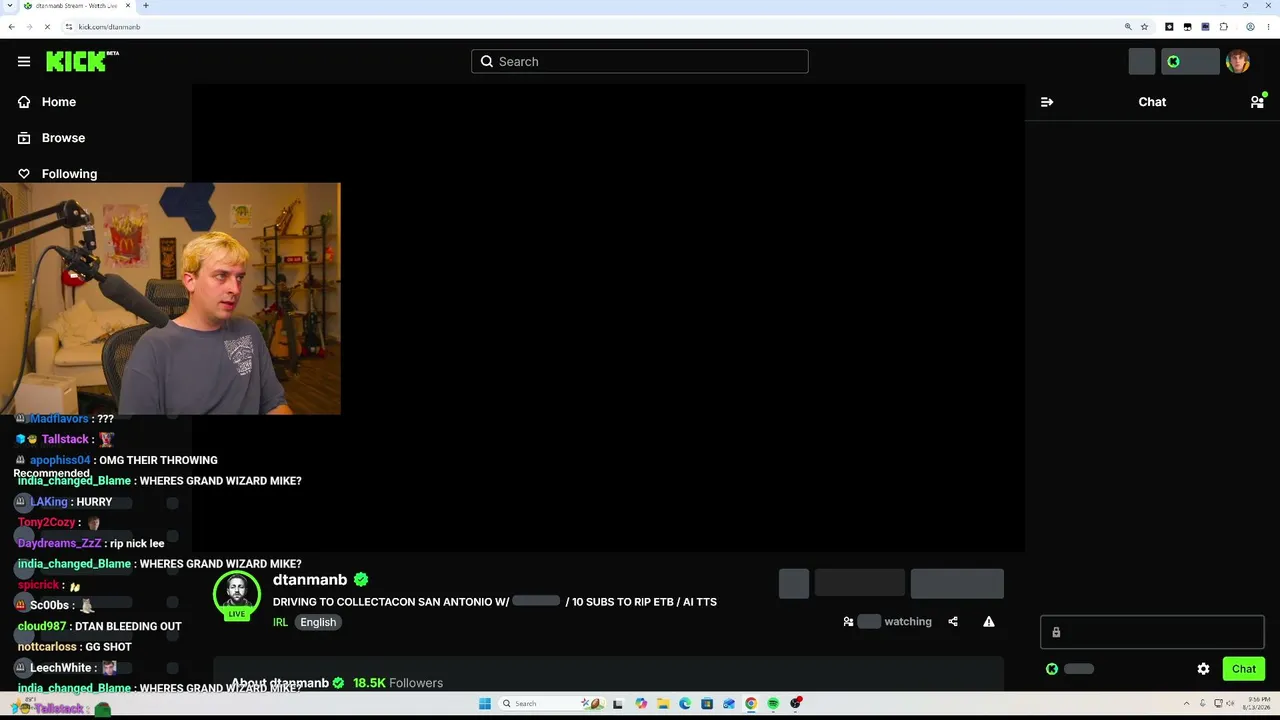Click the Chat panel heading
Viewport: 1280px width, 720px height.
point(1152,102)
